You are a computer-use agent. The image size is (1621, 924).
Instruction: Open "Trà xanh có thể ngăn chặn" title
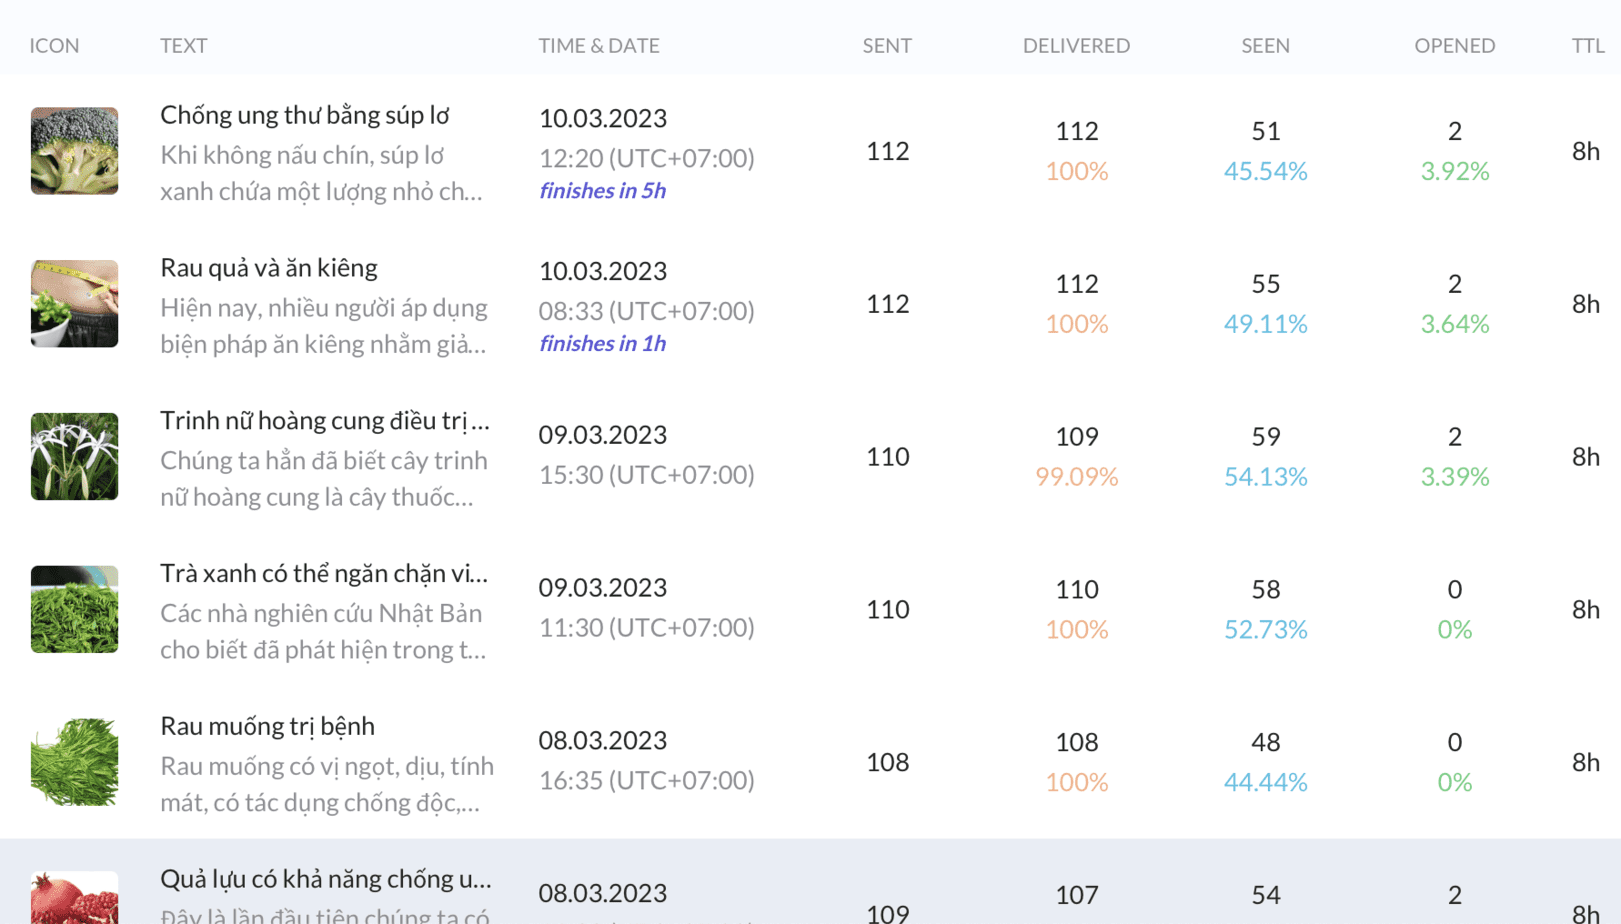tap(323, 574)
